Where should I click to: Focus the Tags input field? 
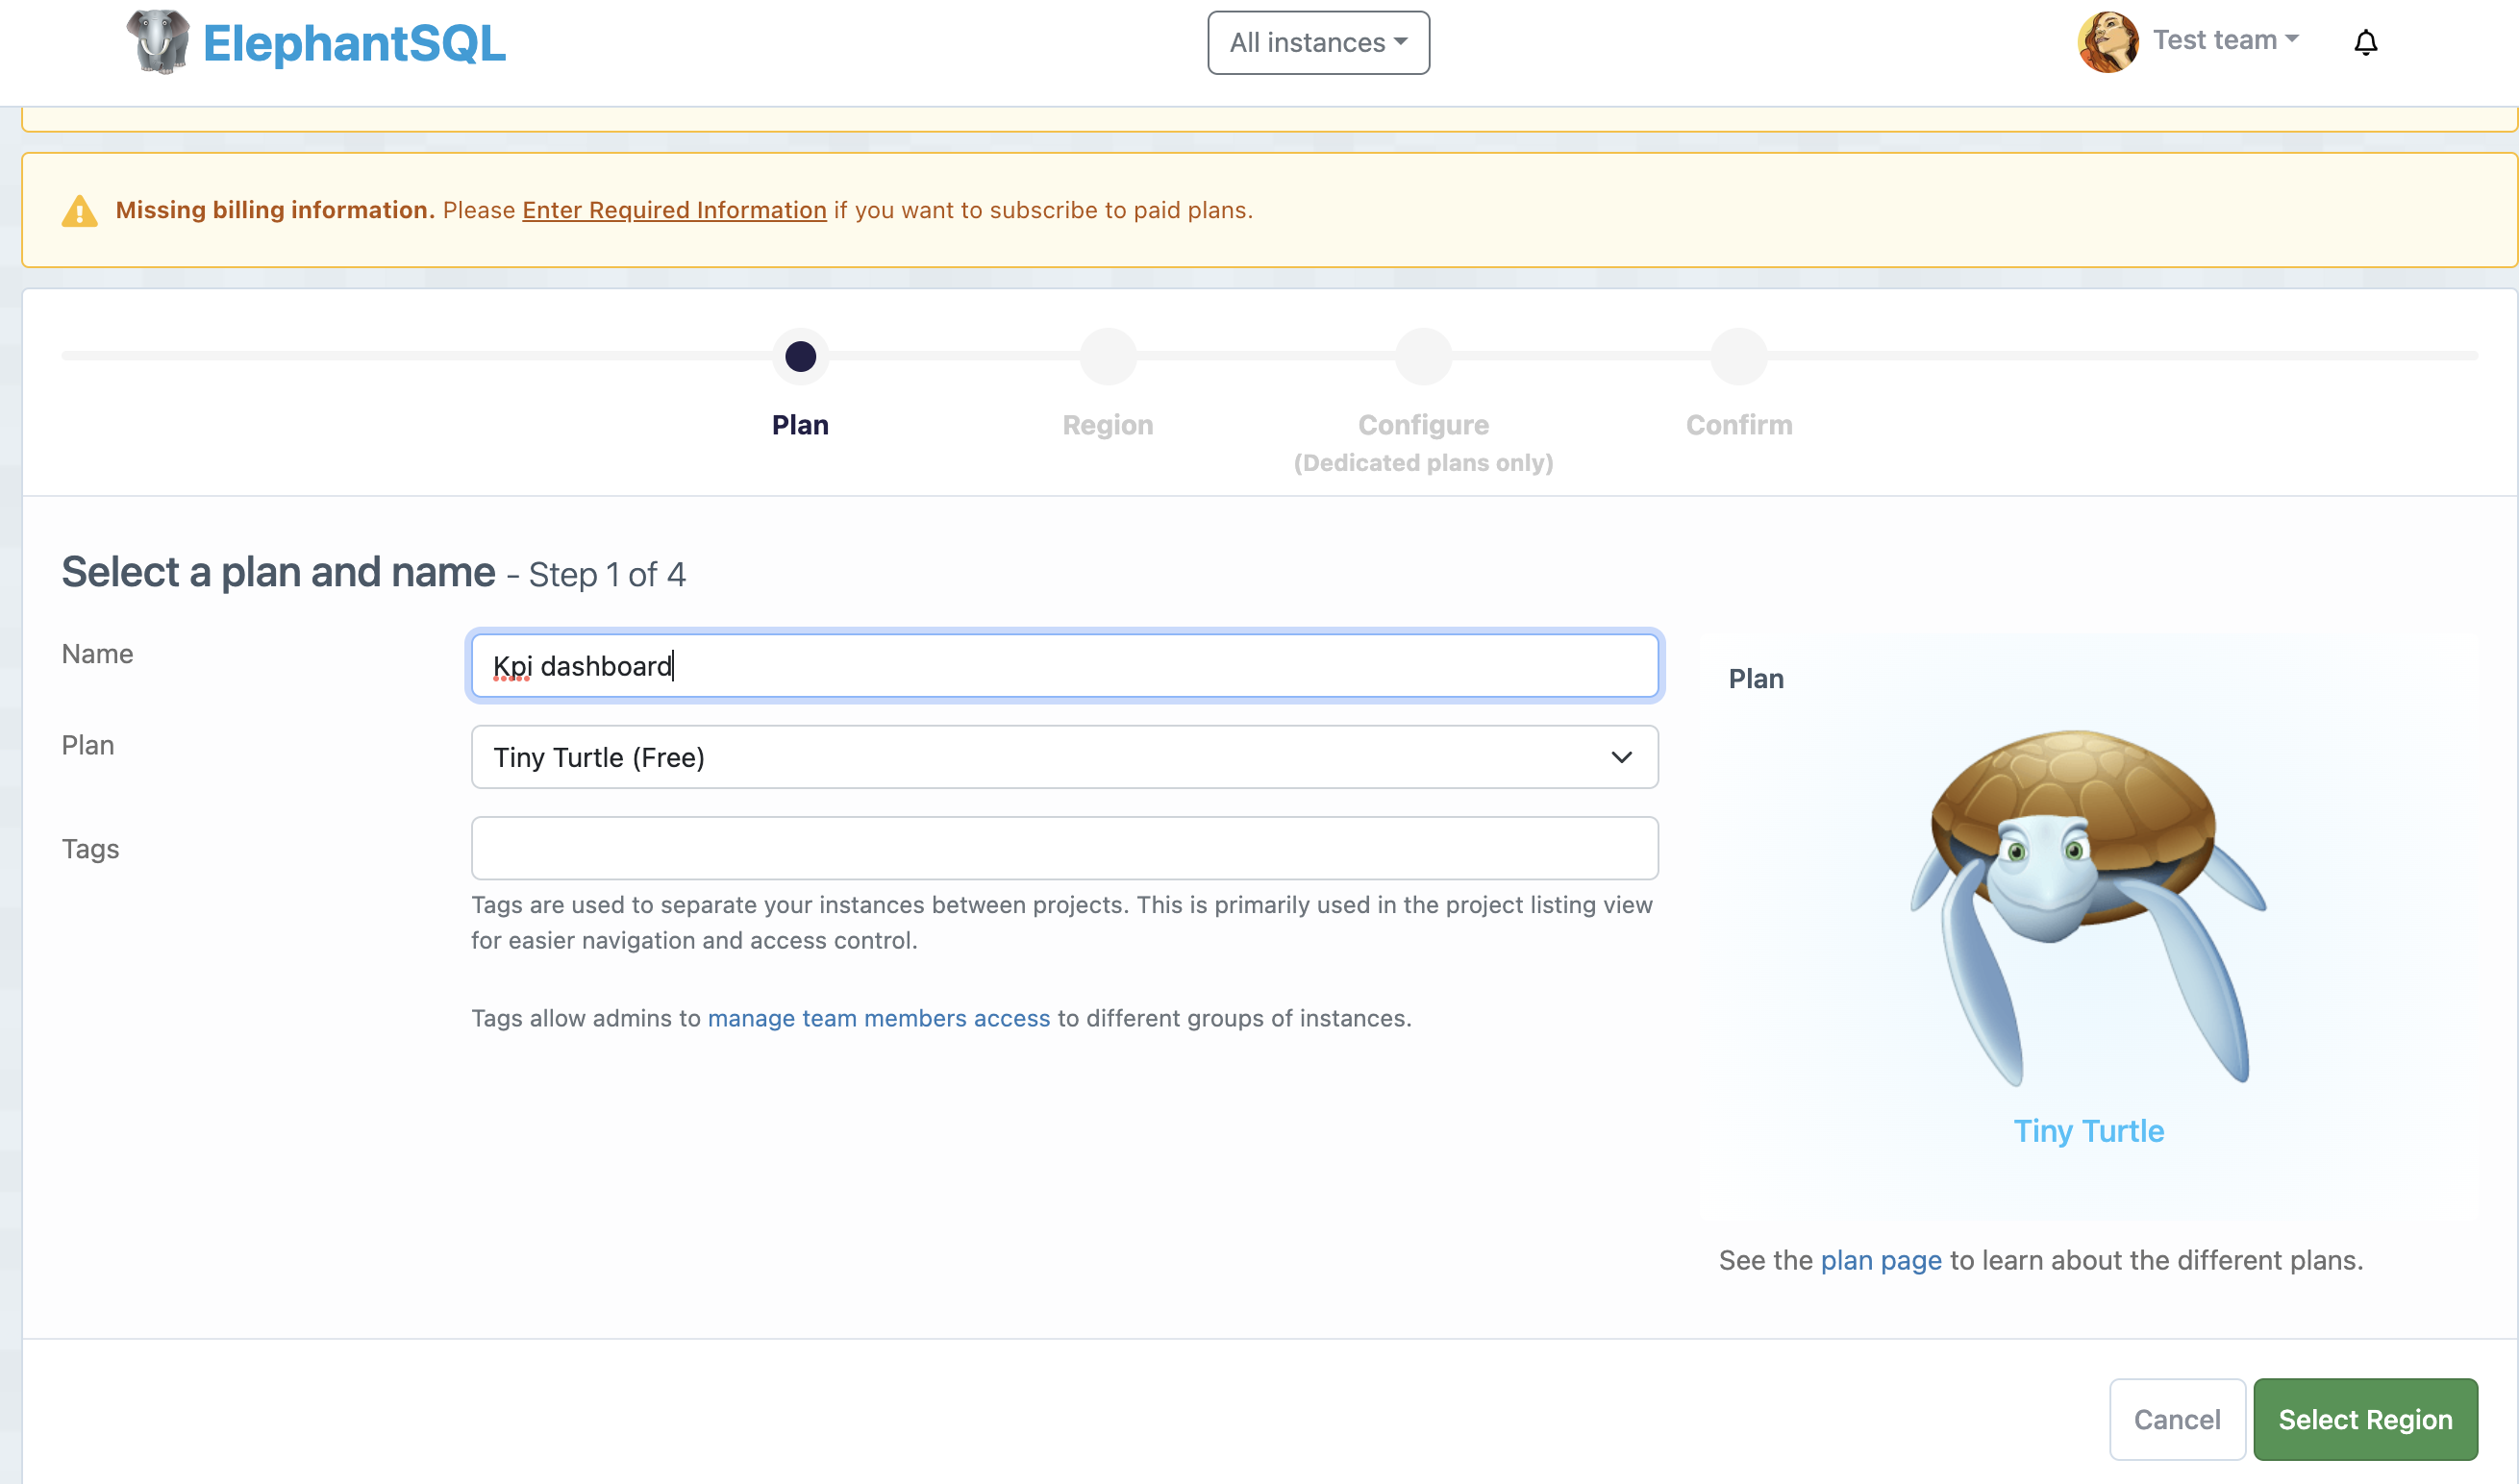point(1064,848)
